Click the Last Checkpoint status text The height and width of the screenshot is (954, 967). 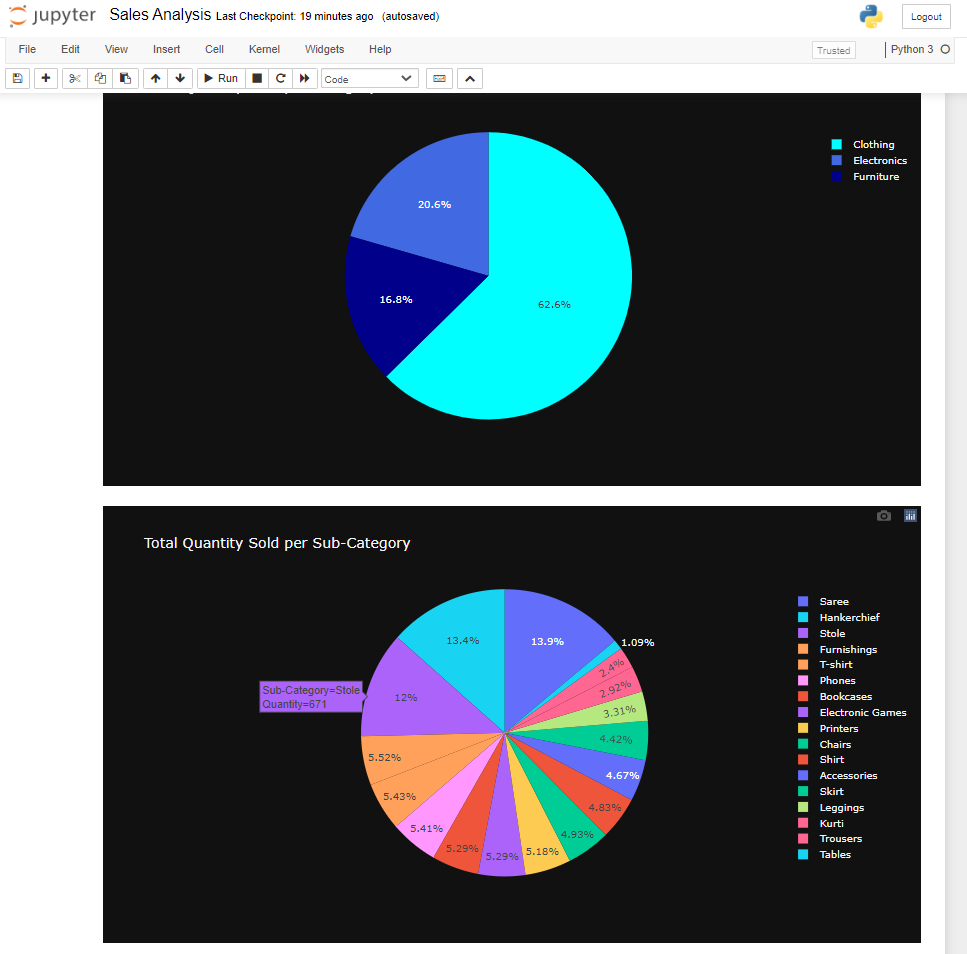294,17
